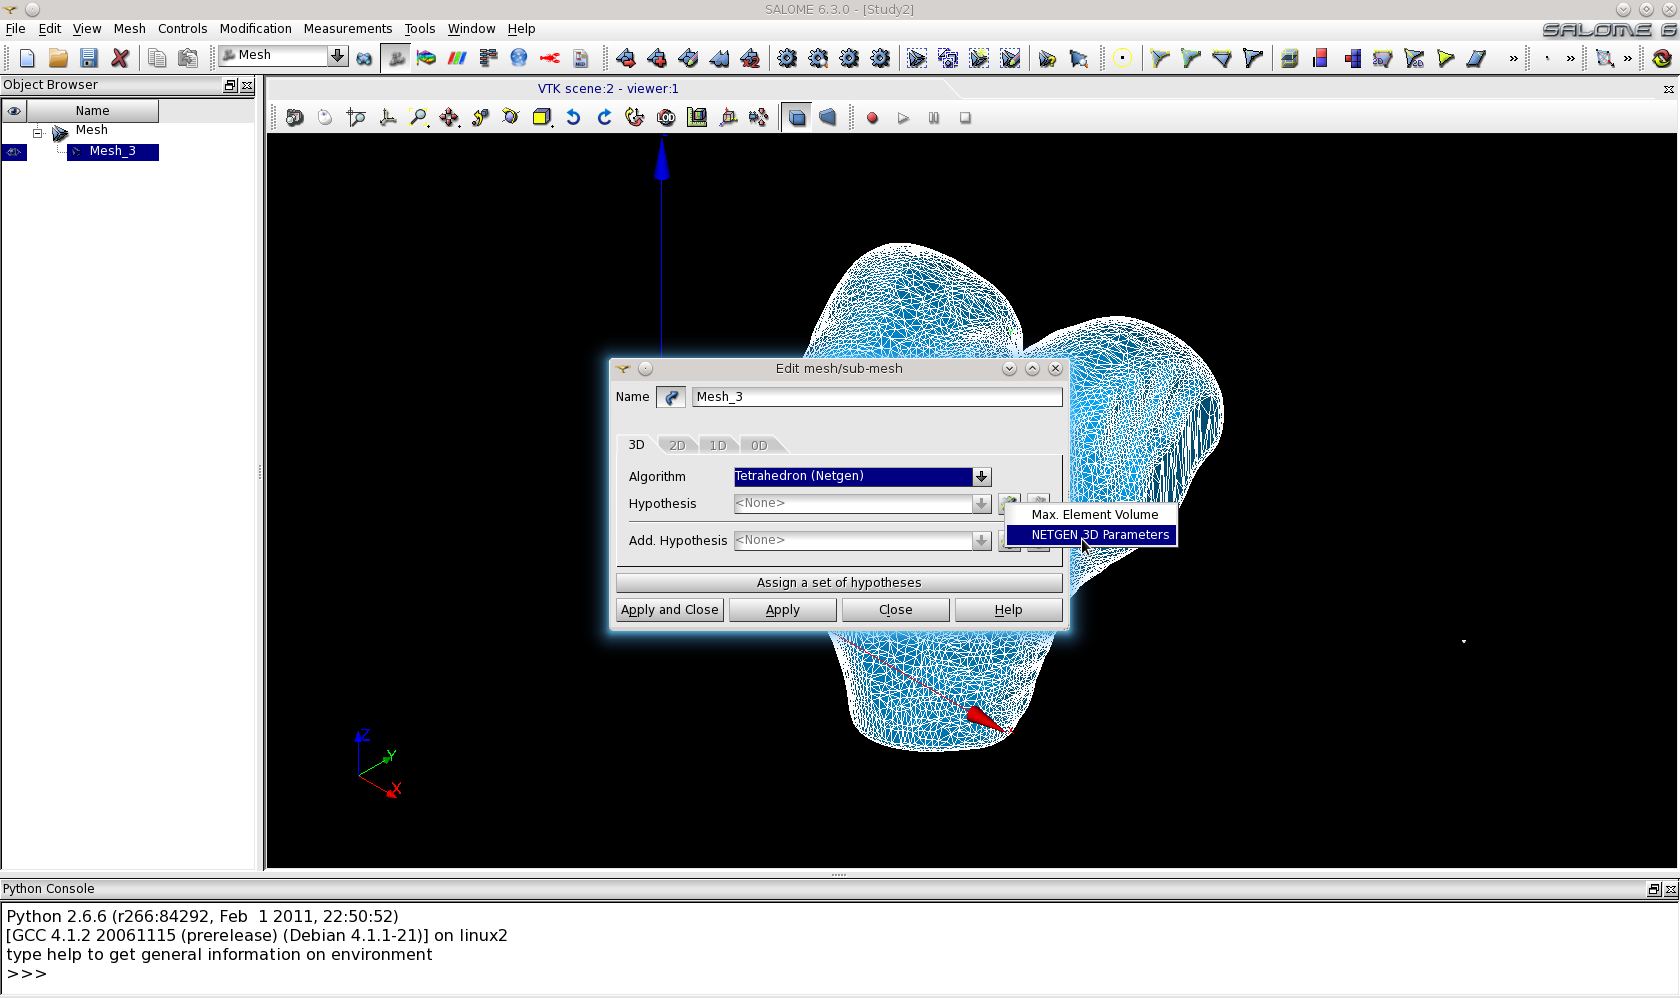Click the yellow circle Add node icon
This screenshot has height=998, width=1680.
point(1122,58)
